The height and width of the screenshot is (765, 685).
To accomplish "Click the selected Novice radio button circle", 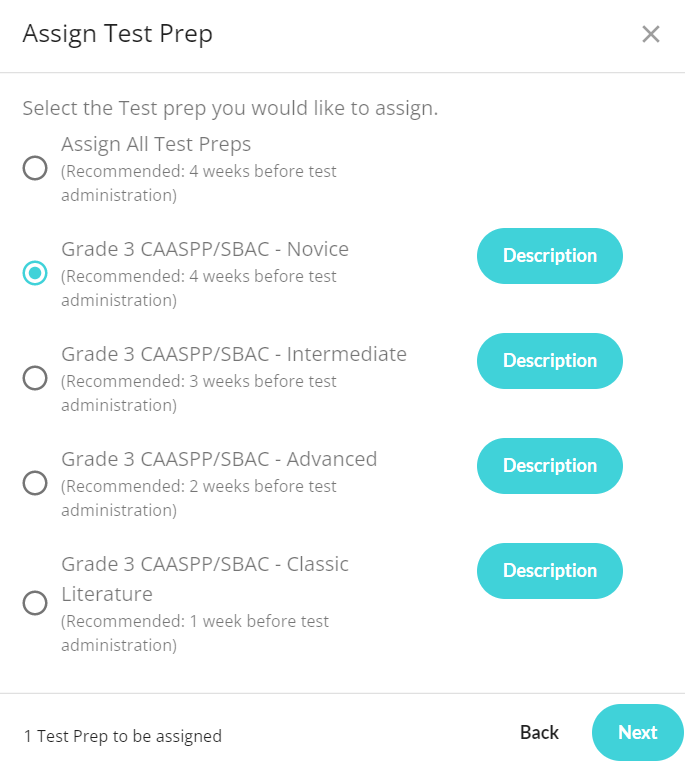I will [35, 273].
